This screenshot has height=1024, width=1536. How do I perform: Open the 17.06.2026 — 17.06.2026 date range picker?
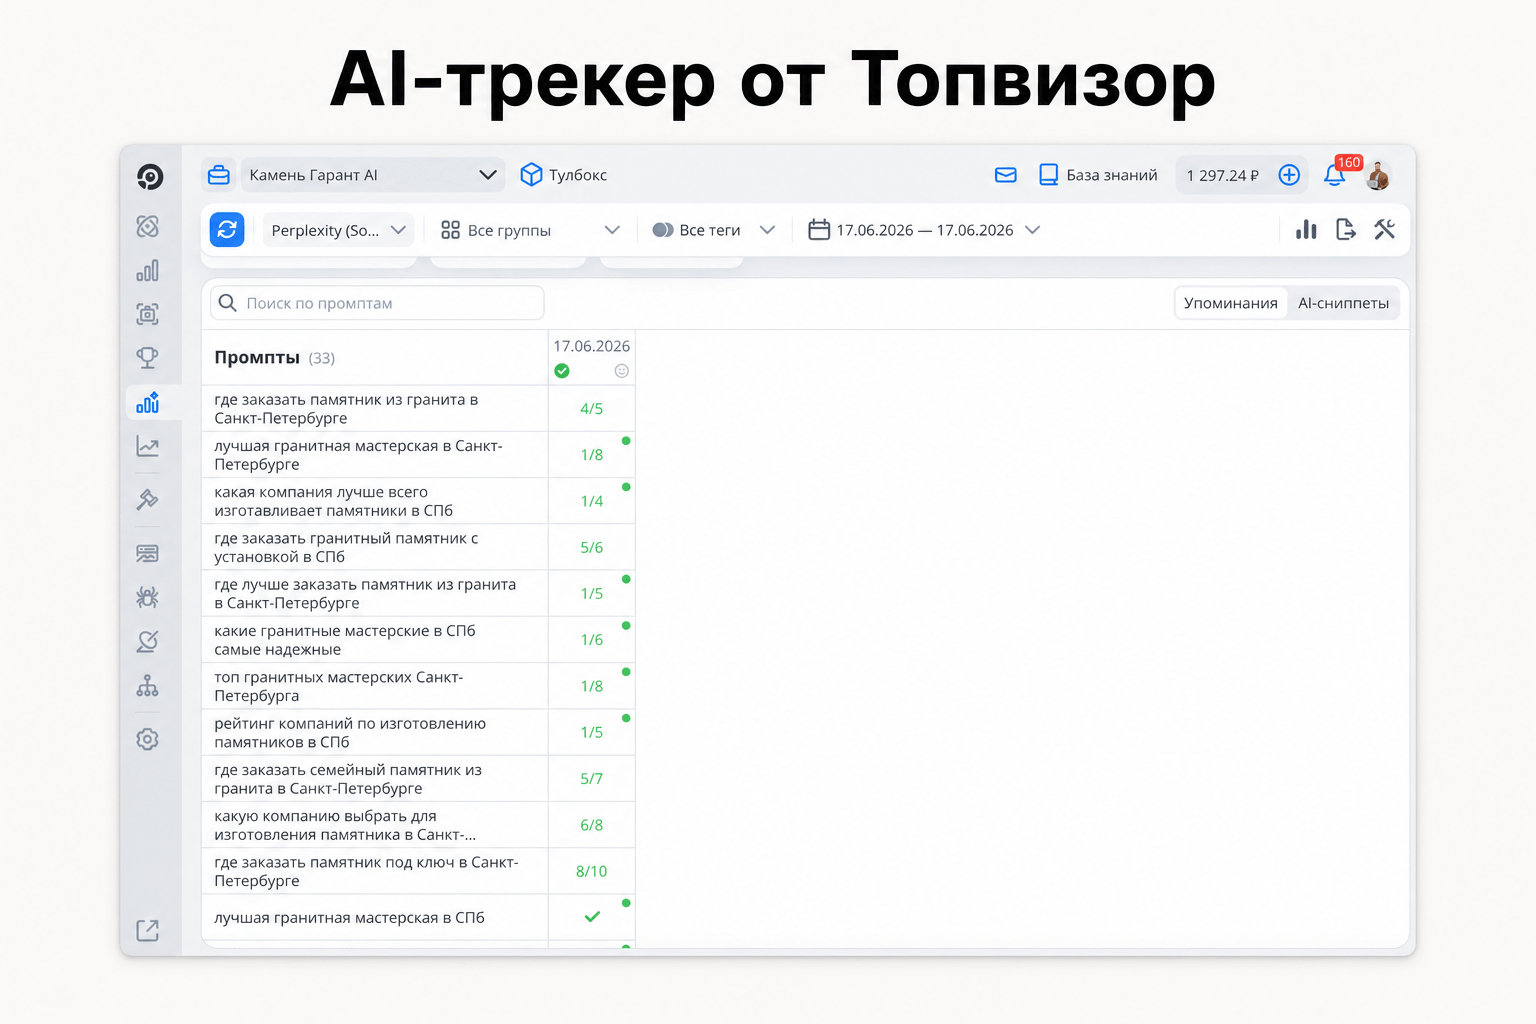click(924, 230)
